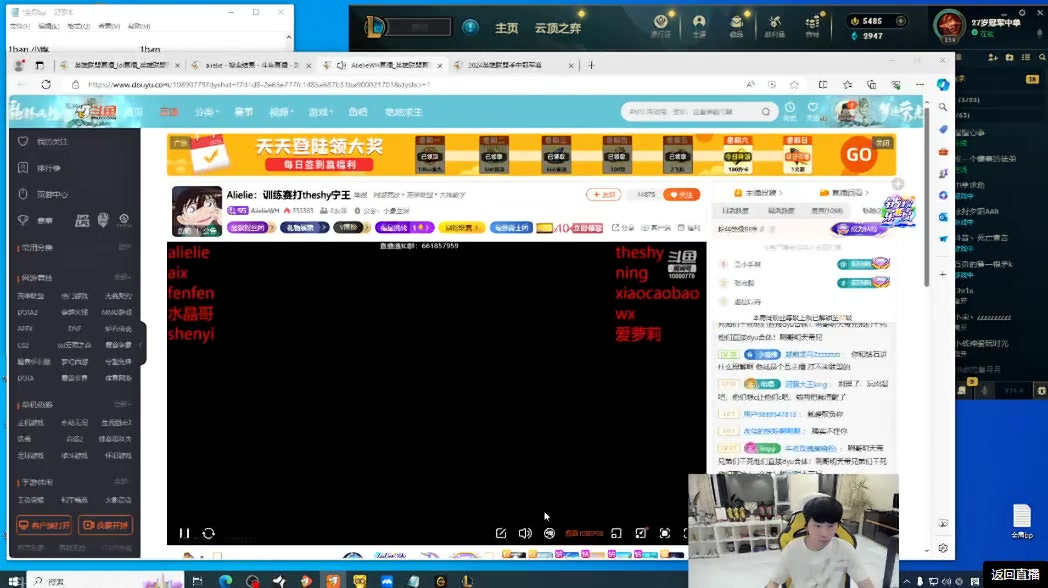Open the danmaku edit icon in player
This screenshot has width=1048, height=588.
pyautogui.click(x=501, y=533)
